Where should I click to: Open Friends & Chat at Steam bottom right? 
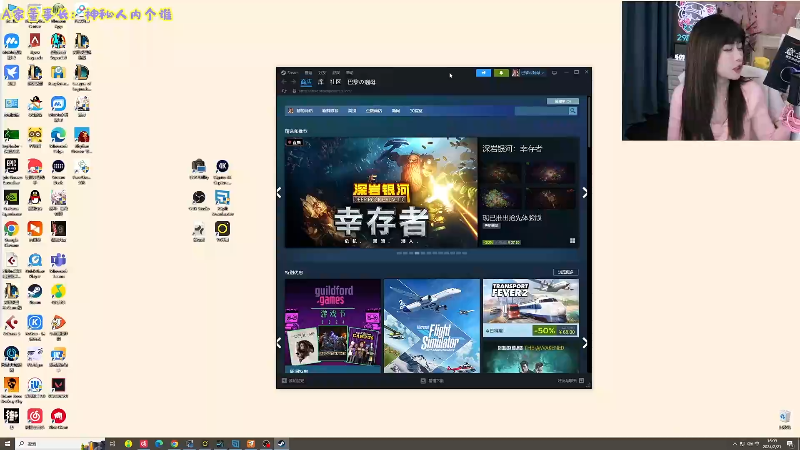pos(570,381)
